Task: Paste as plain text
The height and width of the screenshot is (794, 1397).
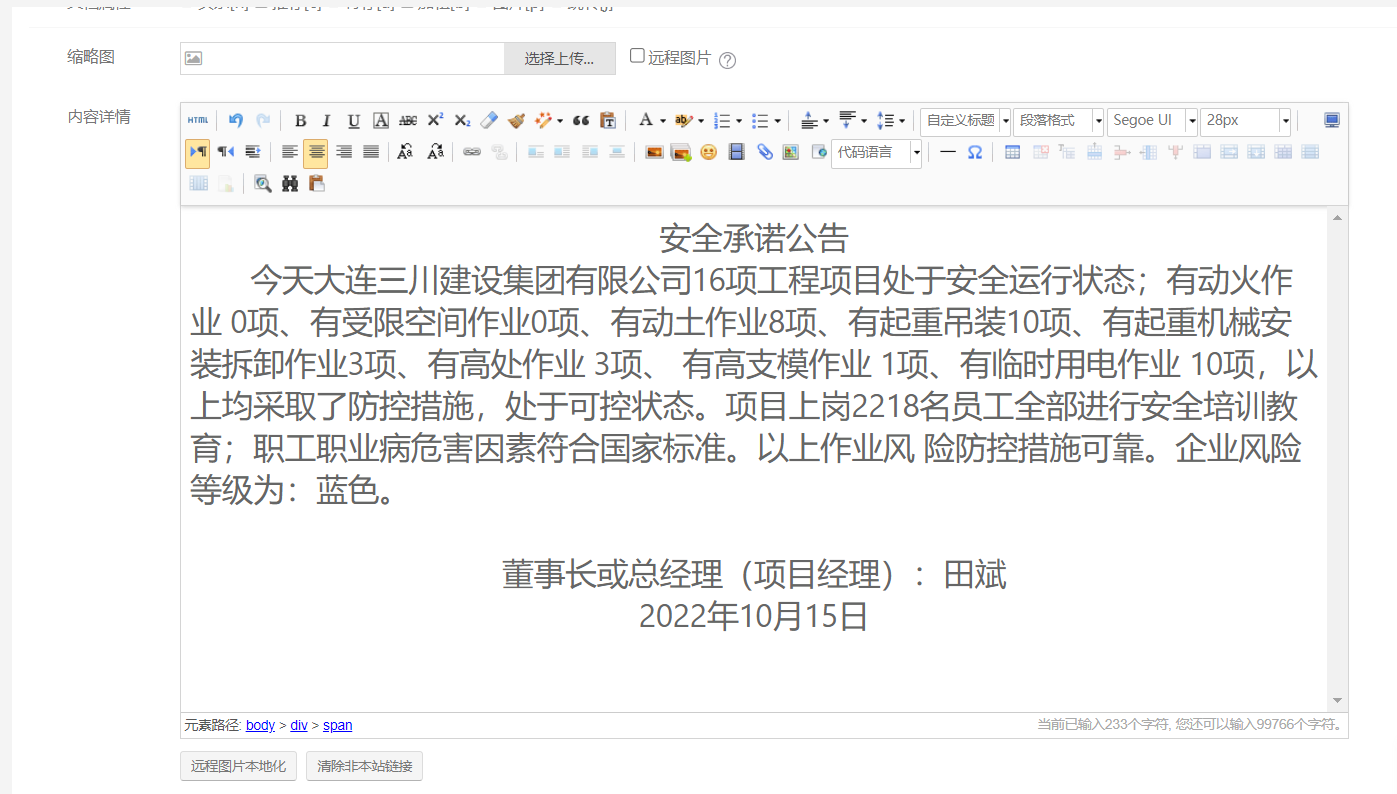Action: [x=608, y=120]
